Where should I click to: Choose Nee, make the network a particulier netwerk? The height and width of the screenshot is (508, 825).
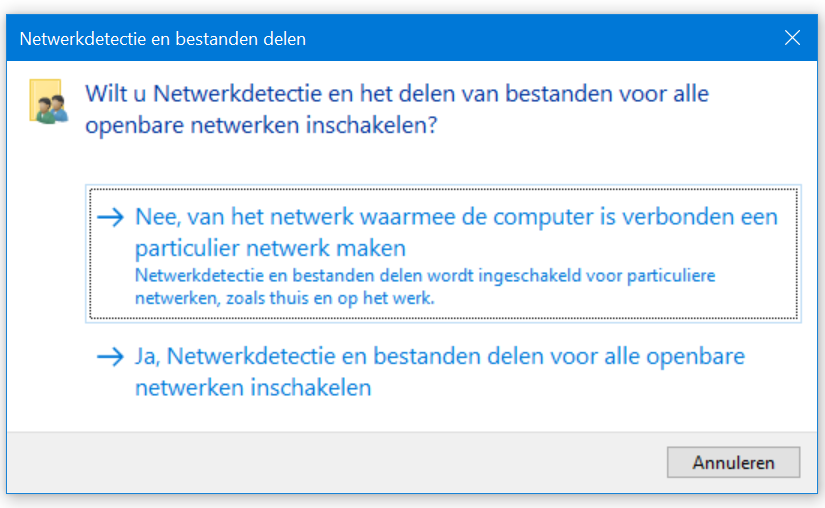443,253
